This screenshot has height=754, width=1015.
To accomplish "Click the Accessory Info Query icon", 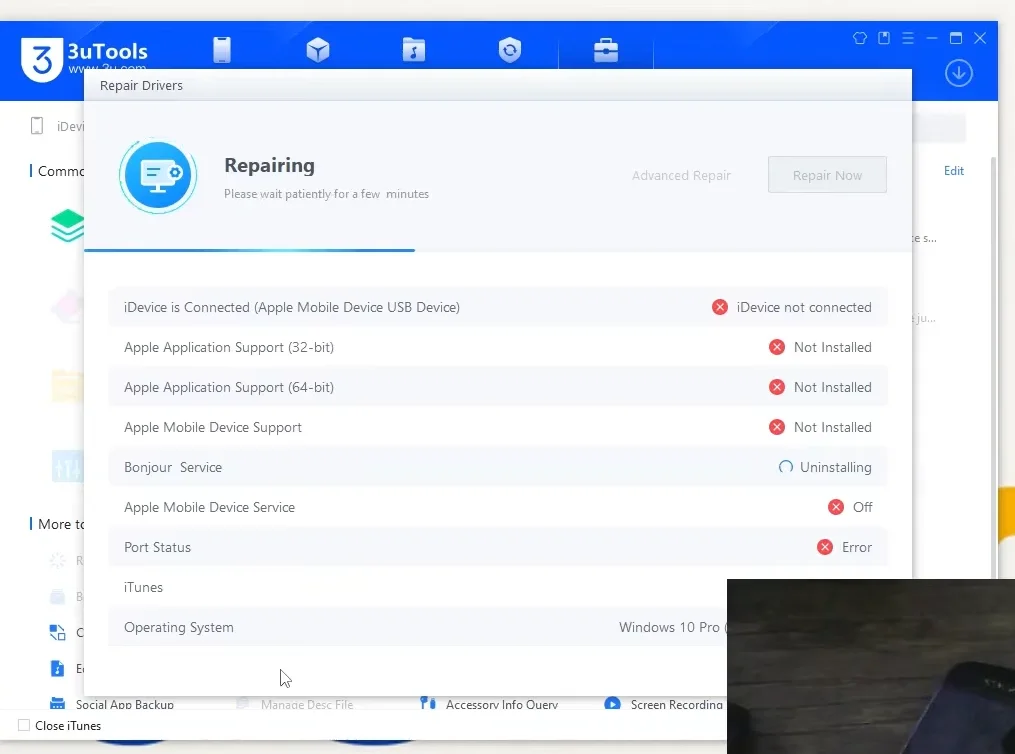I will click(x=427, y=703).
